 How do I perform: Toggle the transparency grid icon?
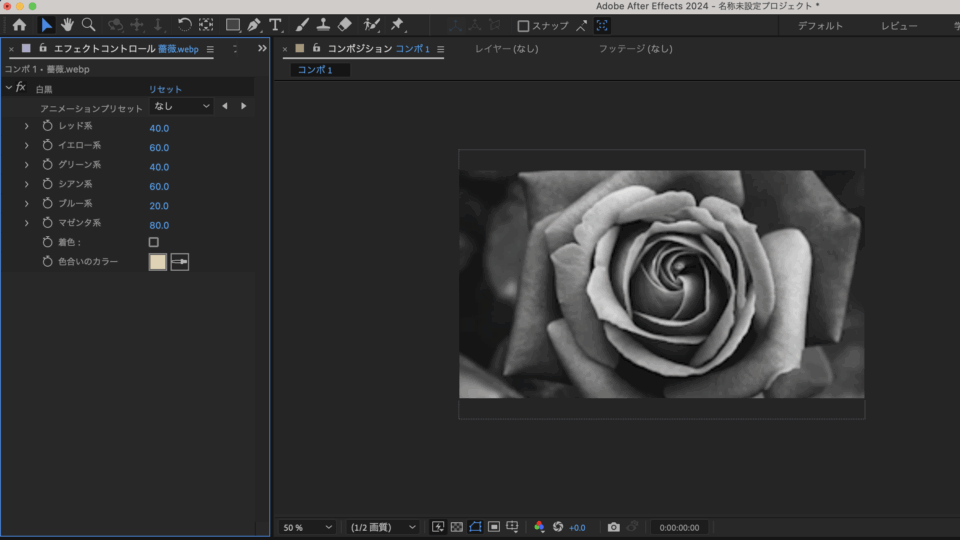tap(456, 527)
